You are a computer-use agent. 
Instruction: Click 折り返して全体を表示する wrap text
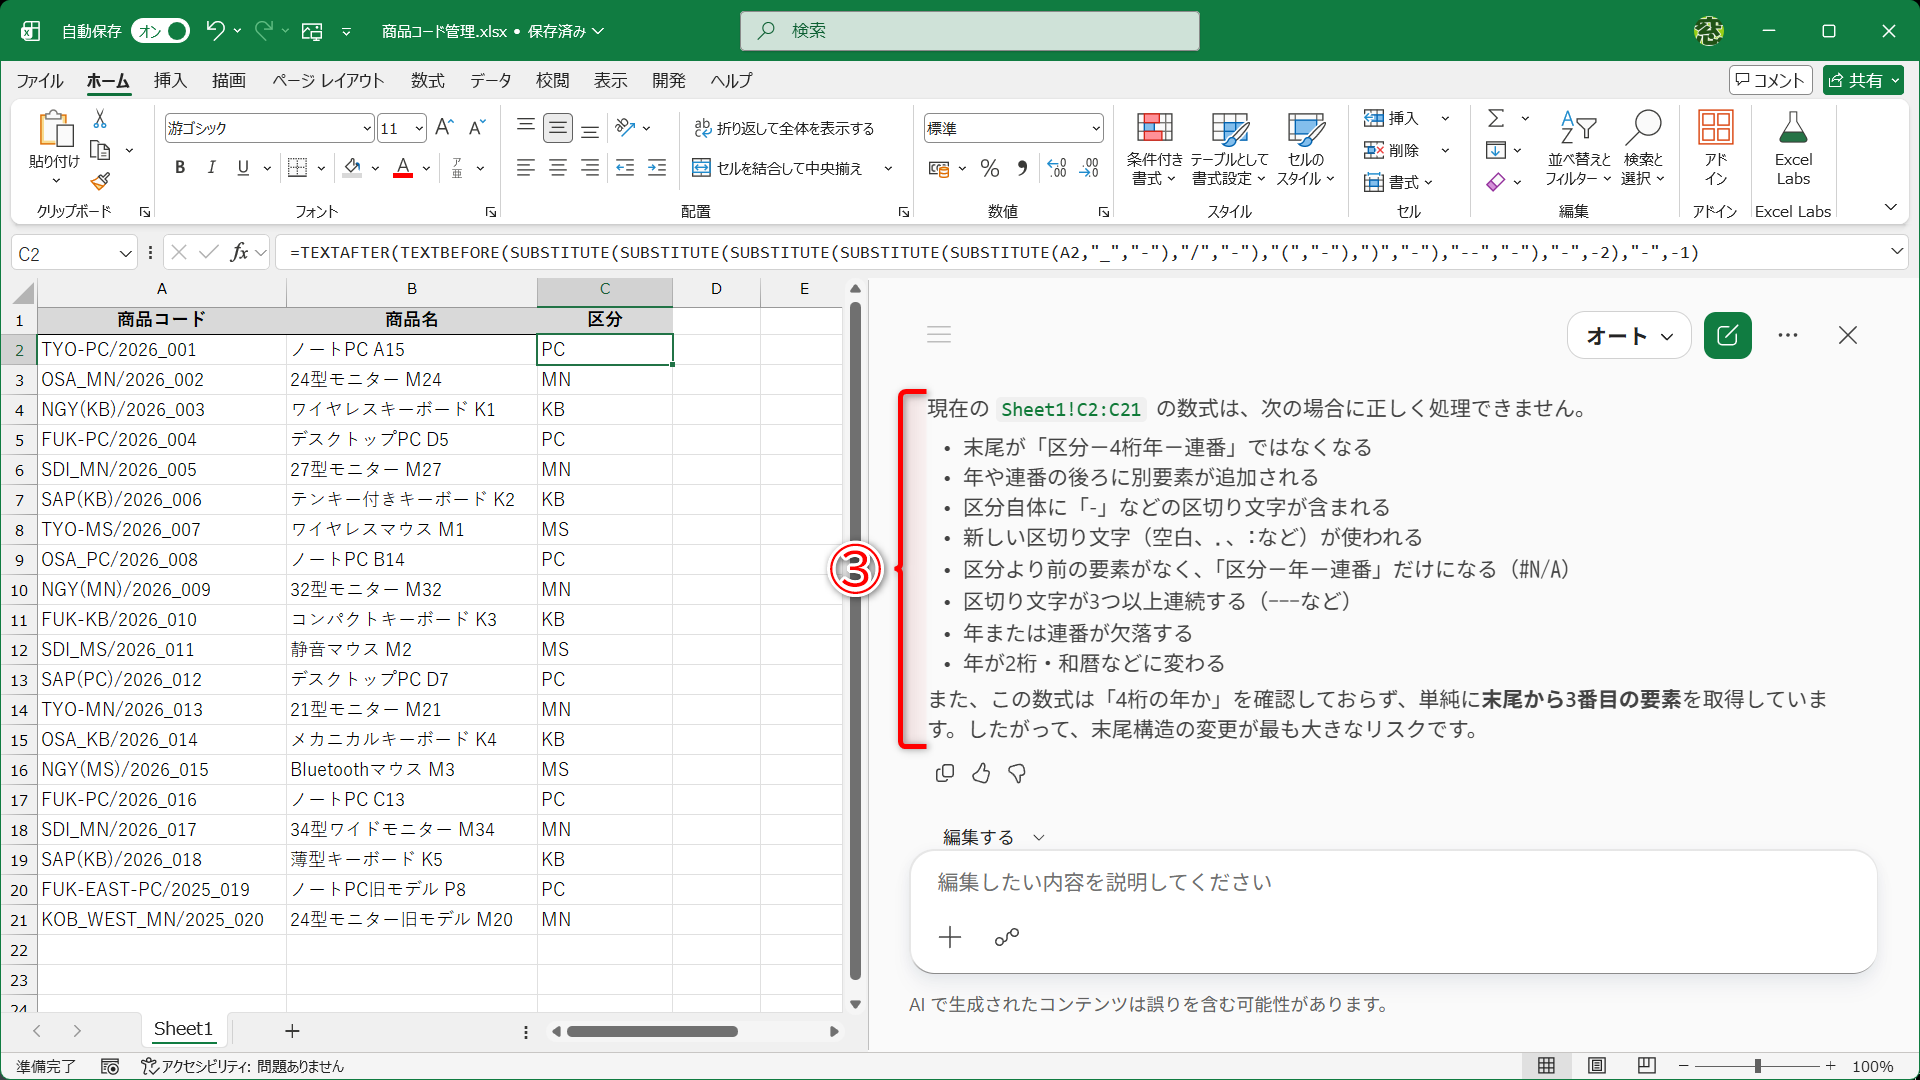[784, 128]
